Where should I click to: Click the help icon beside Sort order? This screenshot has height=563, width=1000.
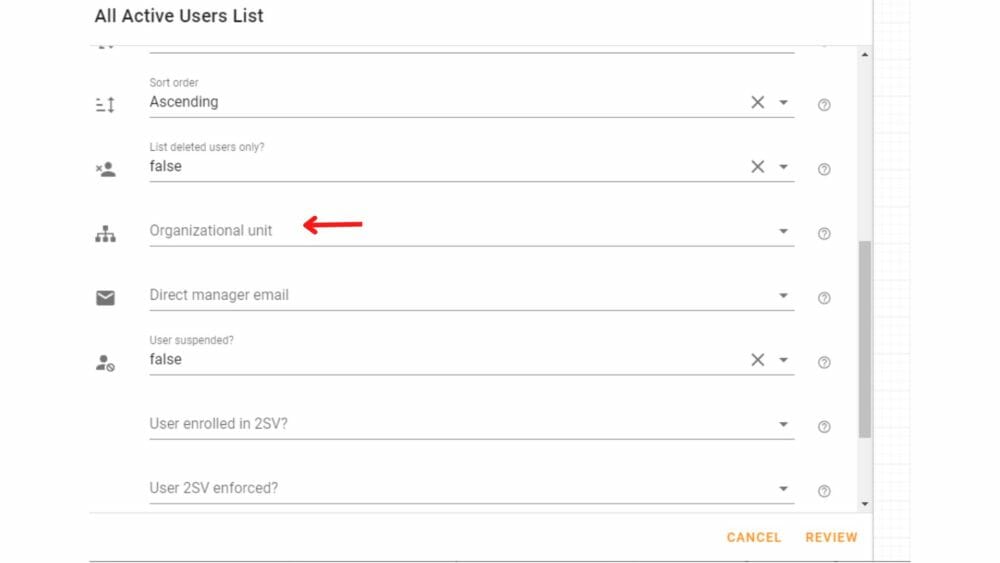click(x=824, y=105)
